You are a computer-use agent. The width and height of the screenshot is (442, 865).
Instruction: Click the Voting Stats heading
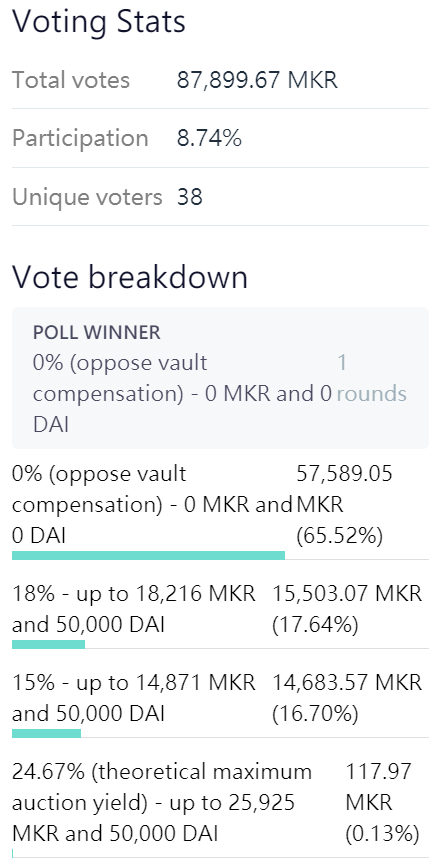tap(99, 23)
